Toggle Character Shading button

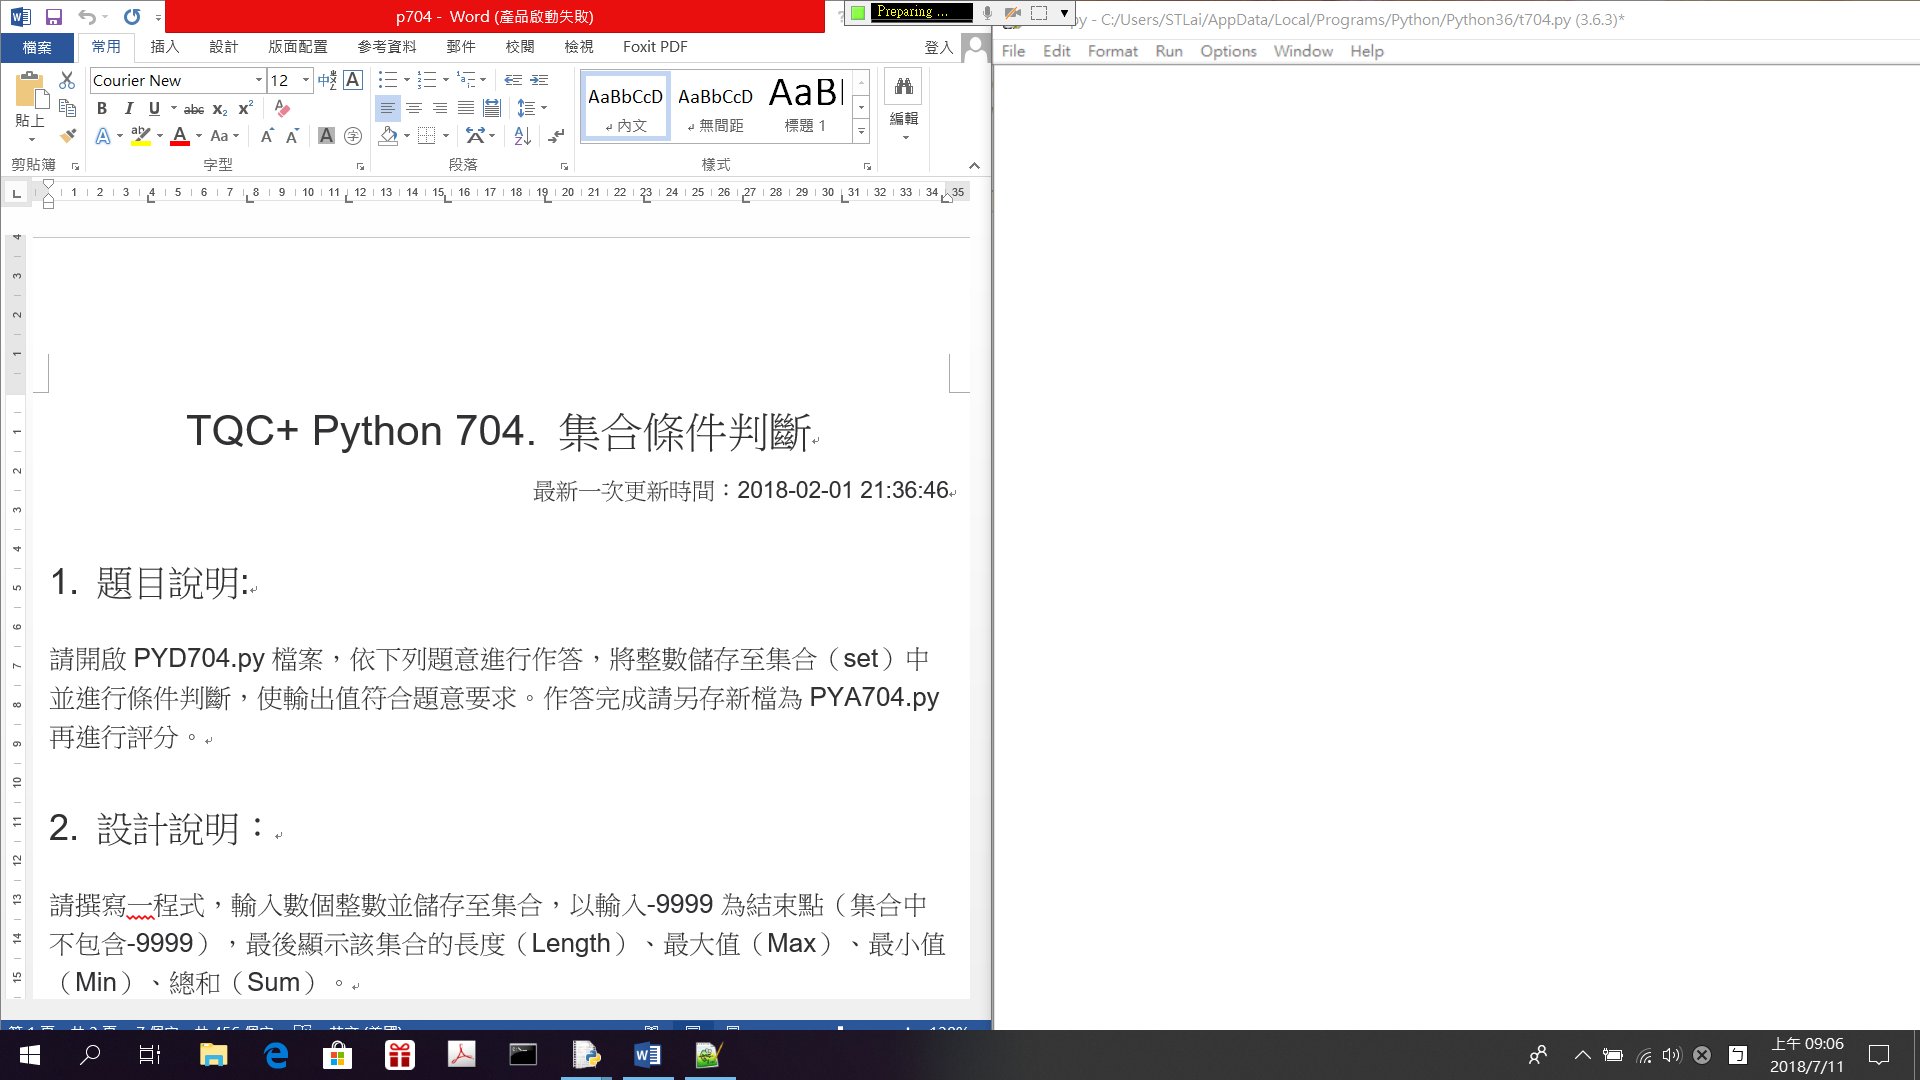326,136
